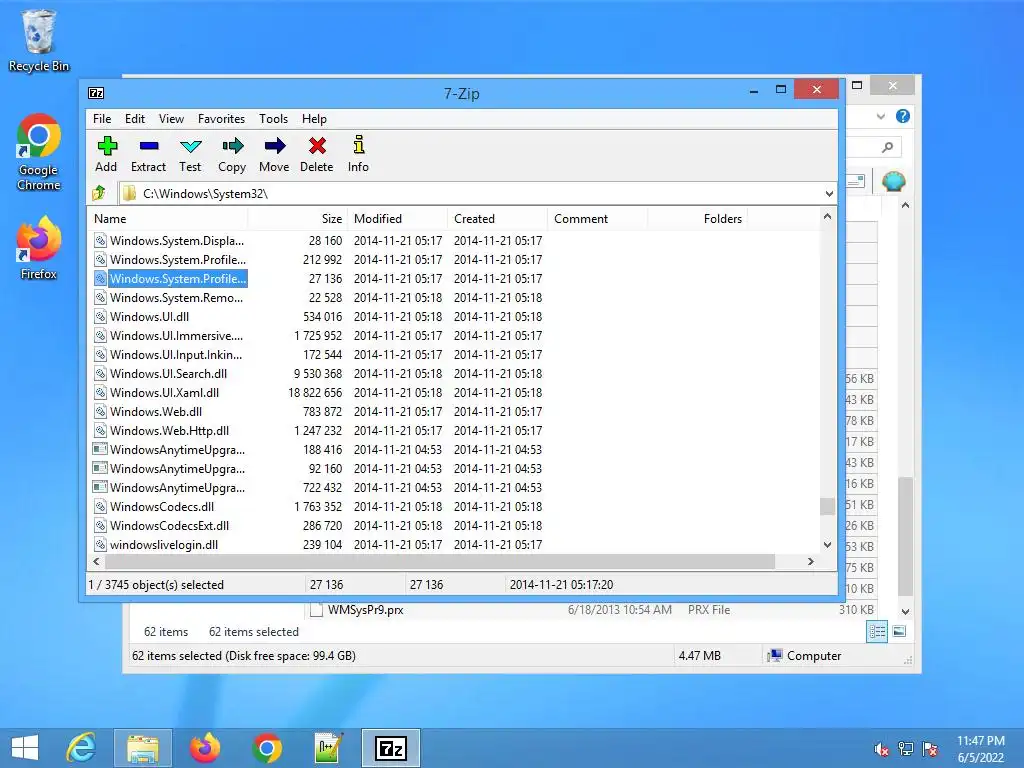Screen dimensions: 1024x768
Task: Expand the Explorer ribbon chevron
Action: [880, 116]
